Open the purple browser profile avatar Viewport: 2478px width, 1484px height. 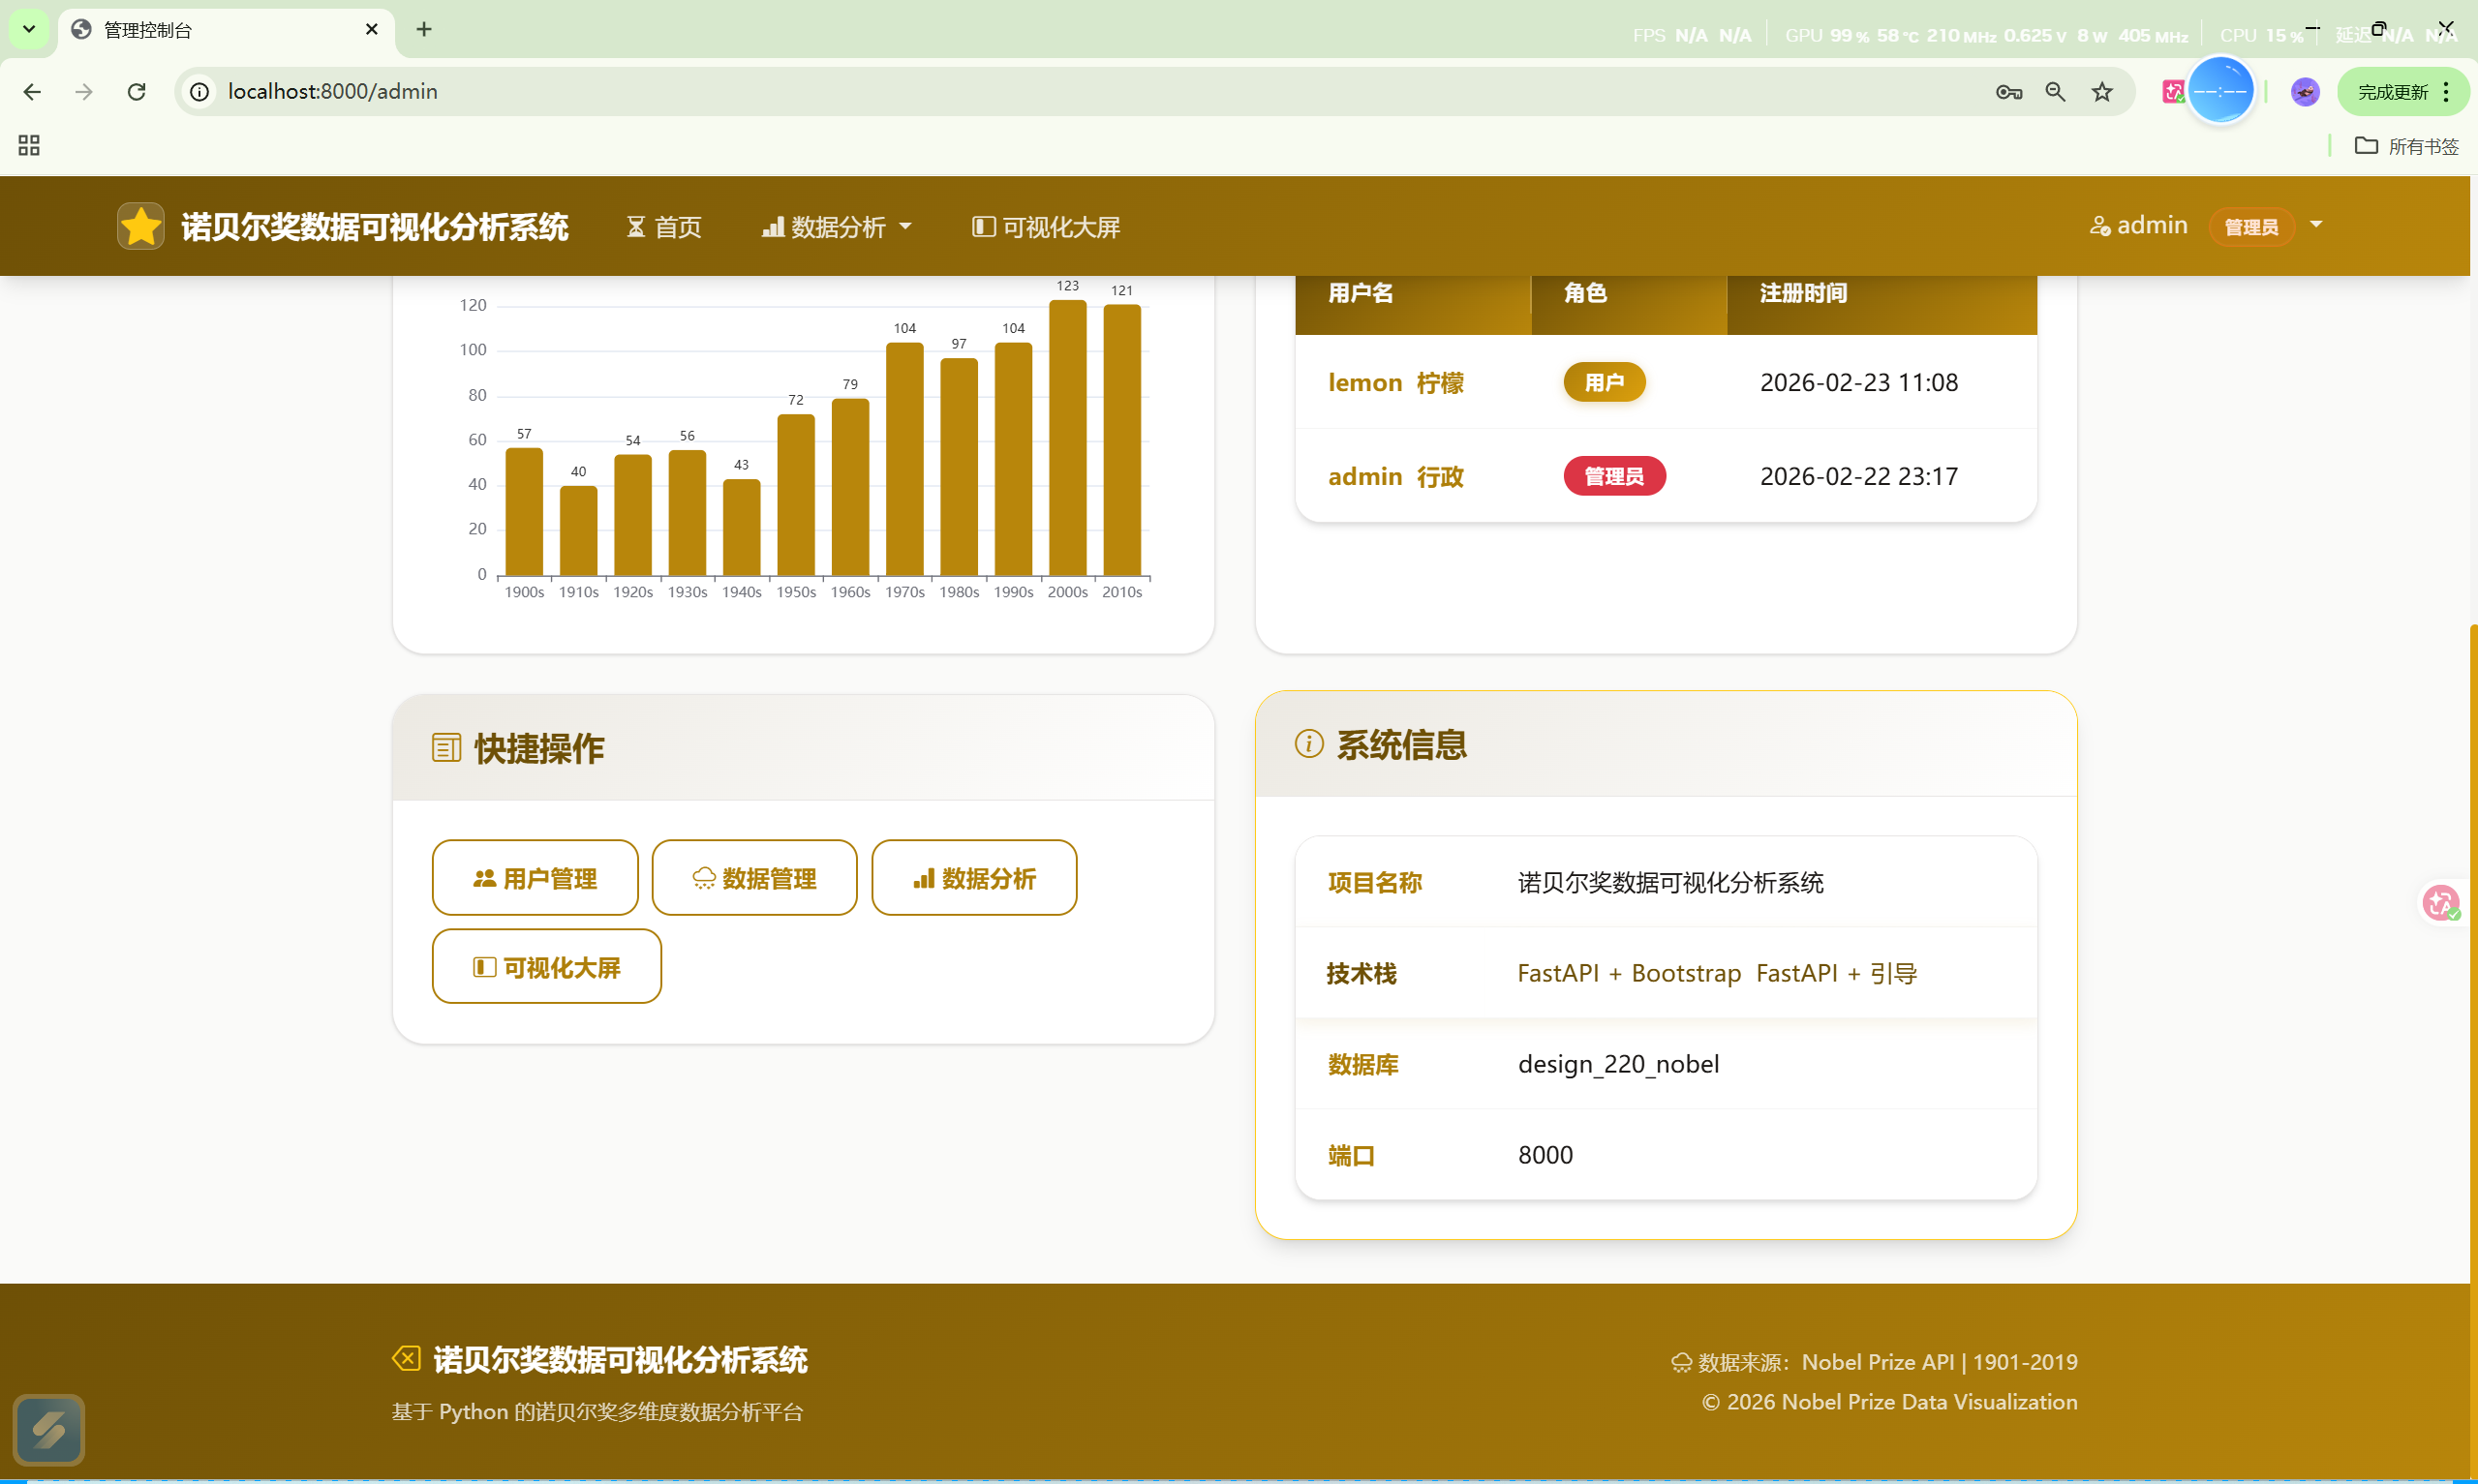pyautogui.click(x=2304, y=92)
